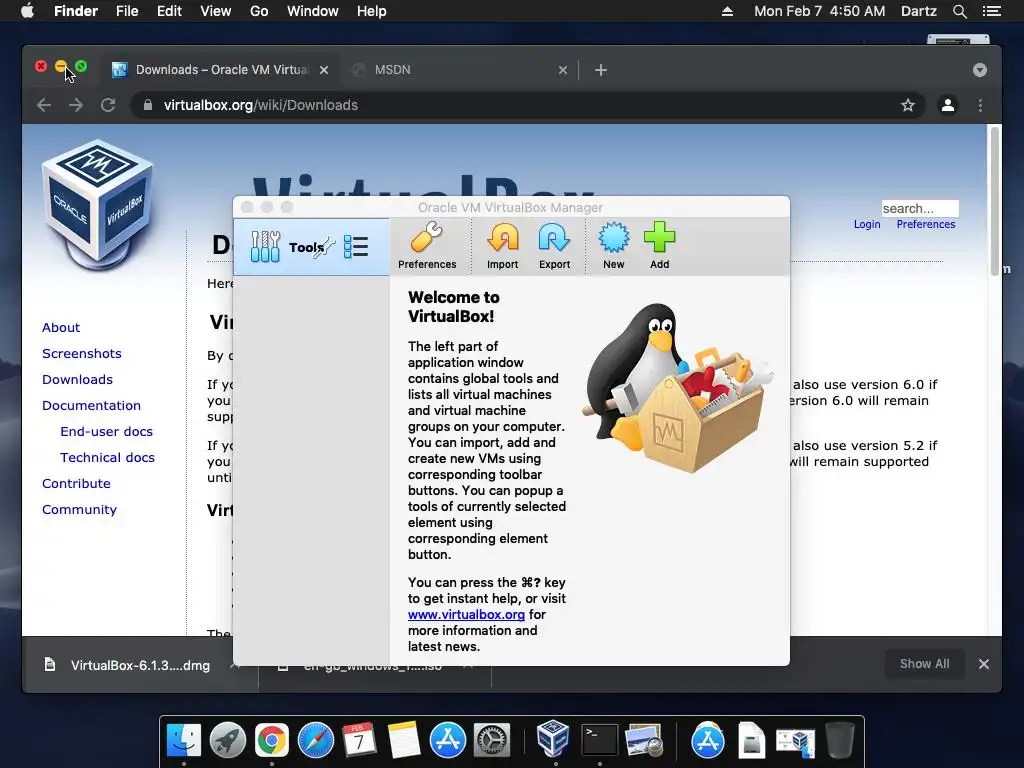
Task: Open the File menu
Action: point(127,11)
